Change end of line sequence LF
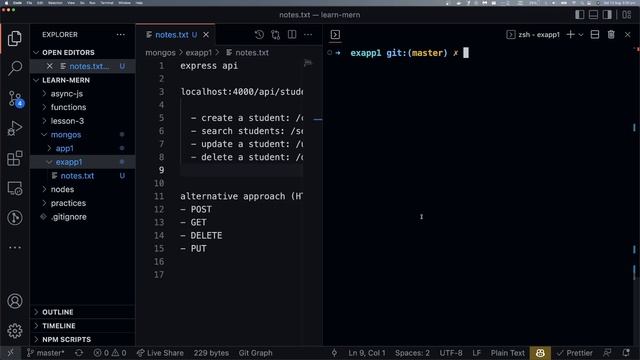This screenshot has height=360, width=640. pos(476,353)
